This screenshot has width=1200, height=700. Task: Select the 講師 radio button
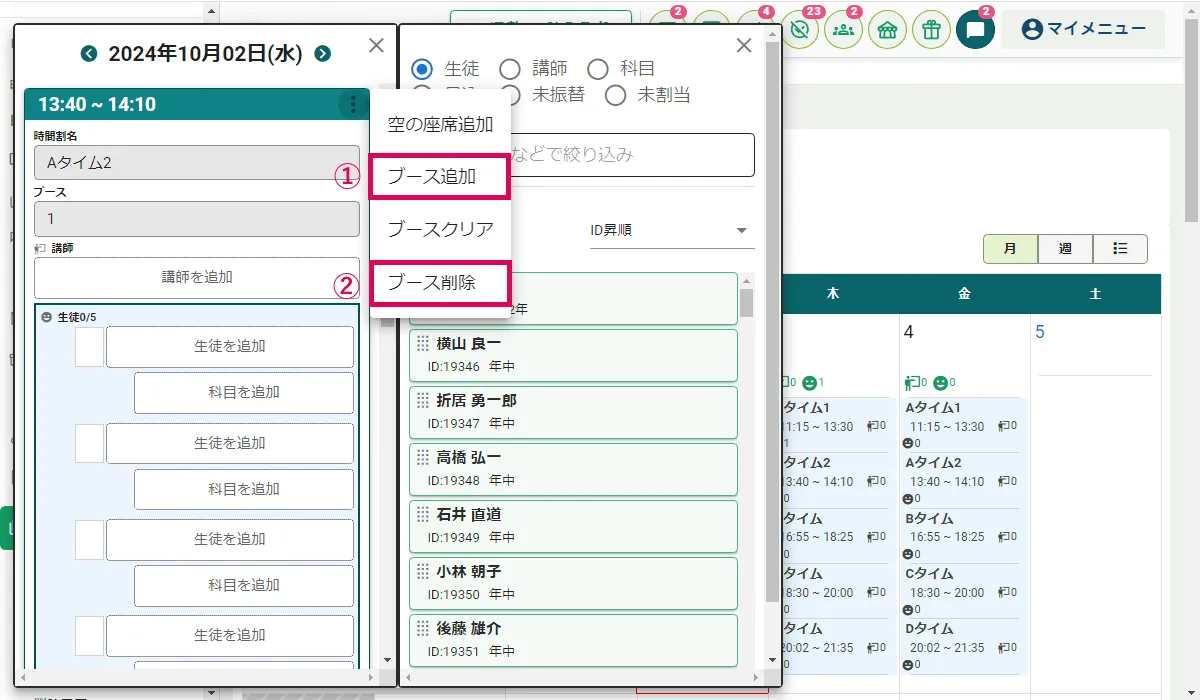point(510,69)
